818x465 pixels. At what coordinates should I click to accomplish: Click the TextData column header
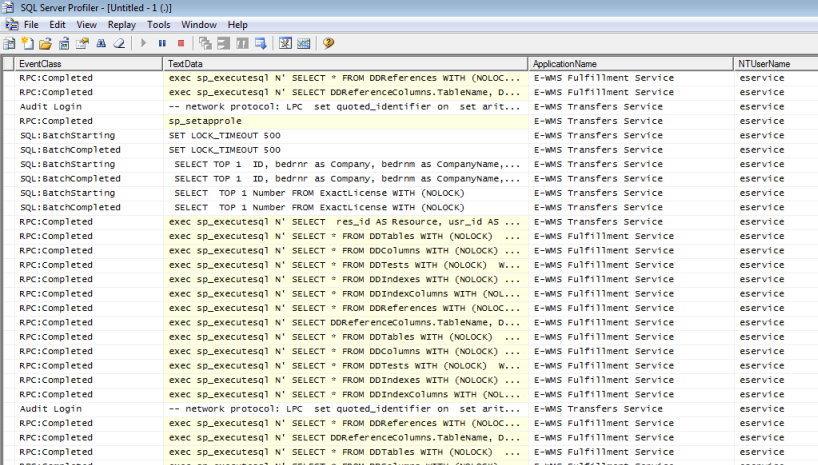(345, 64)
